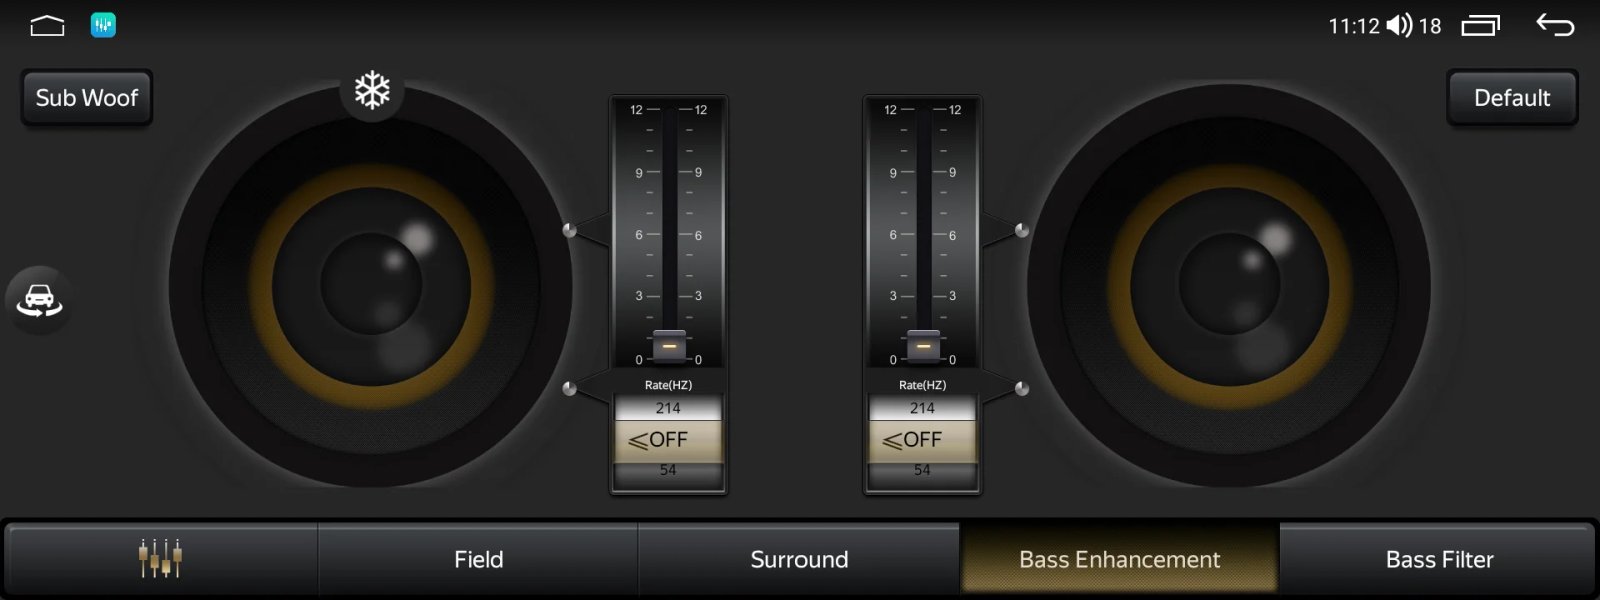Select the left rate OFF value
Viewport: 1600px width, 600px height.
pos(668,440)
